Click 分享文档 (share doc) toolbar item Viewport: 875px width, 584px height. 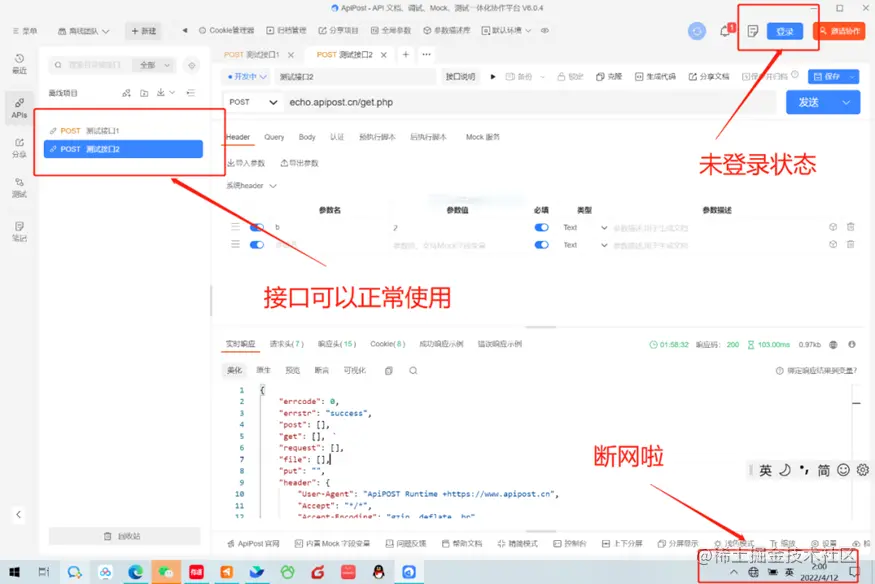coord(709,76)
